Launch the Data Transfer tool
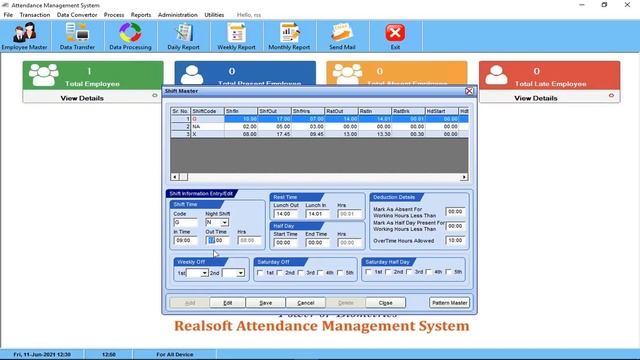Image resolution: width=640 pixels, height=360 pixels. pos(77,36)
